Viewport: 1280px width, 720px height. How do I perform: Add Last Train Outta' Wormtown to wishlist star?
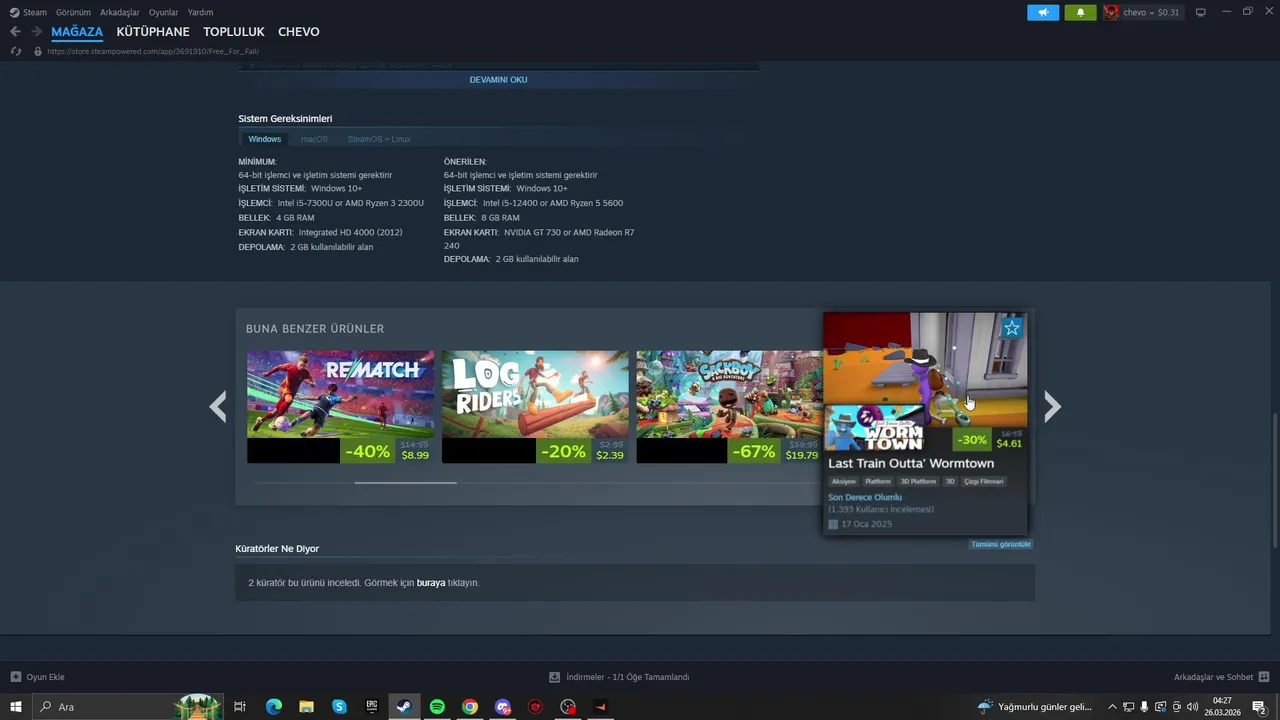click(1012, 328)
